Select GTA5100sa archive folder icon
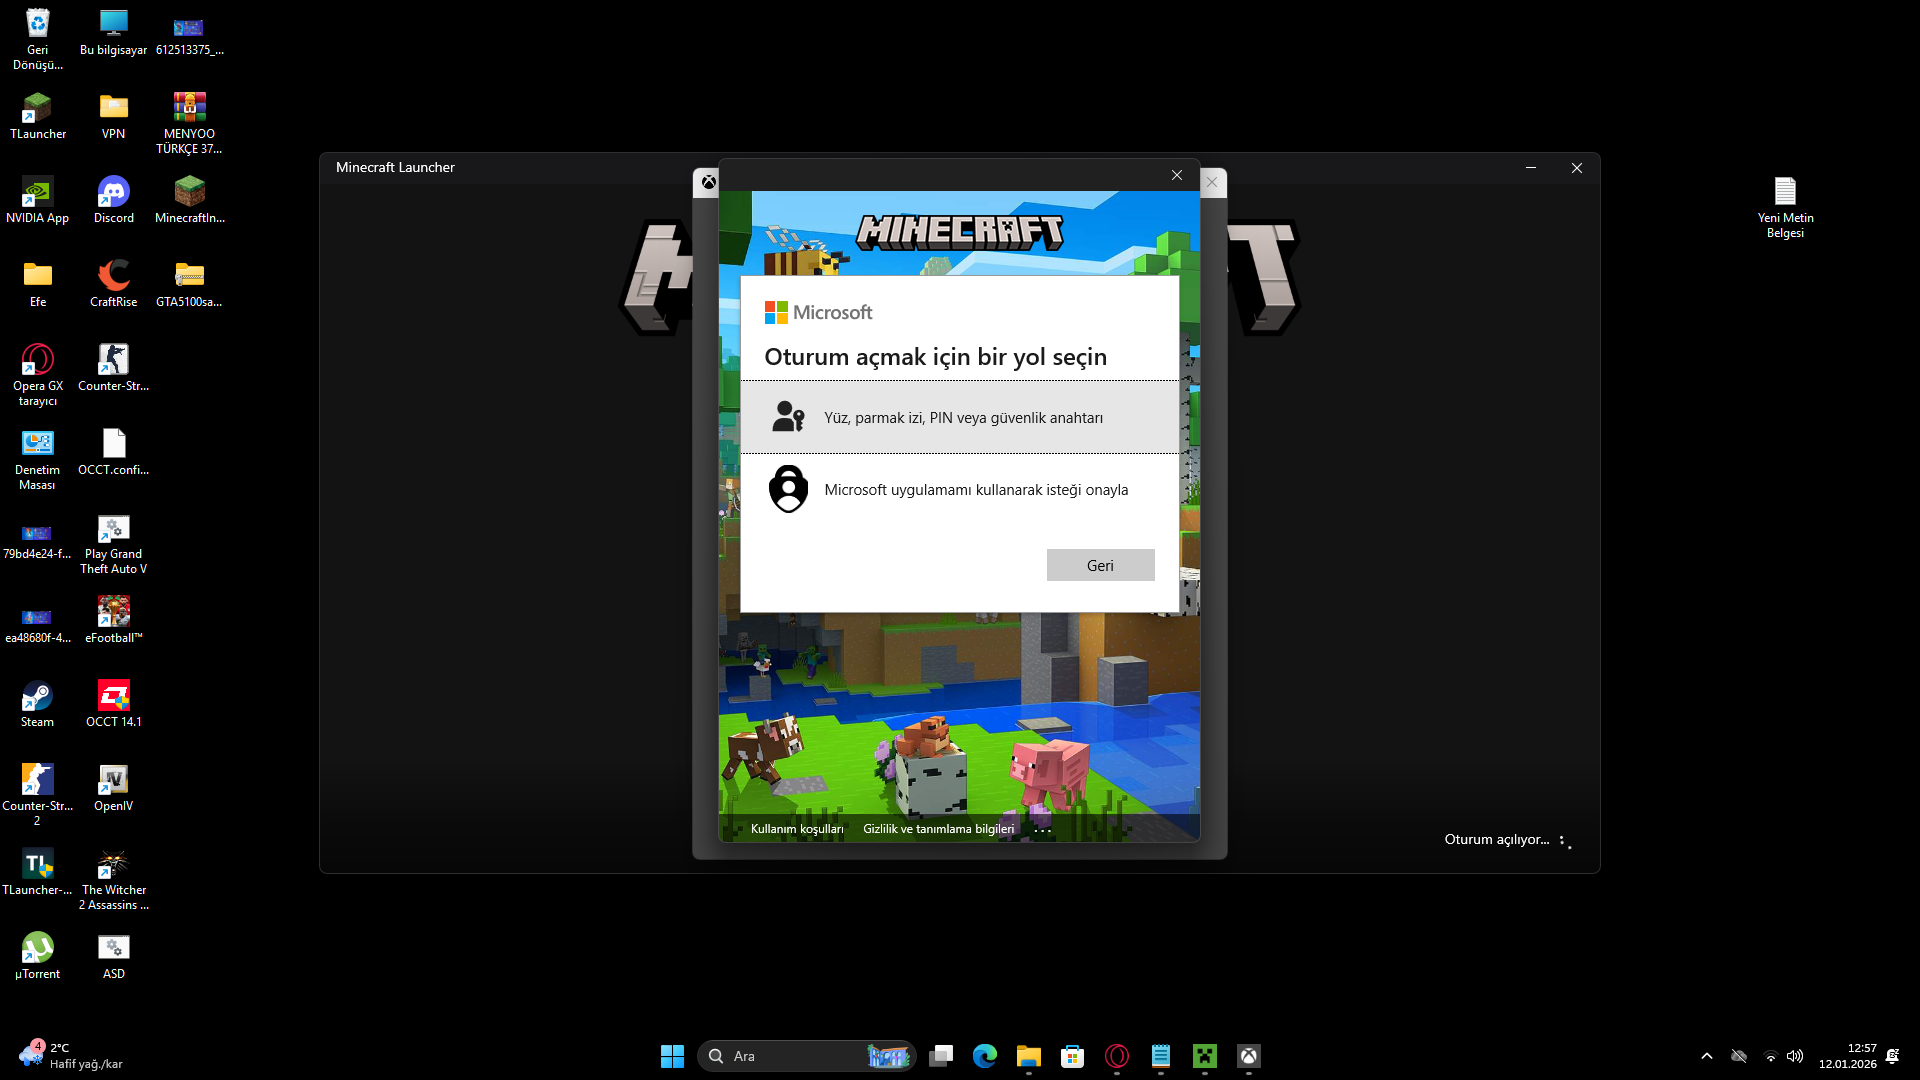1920x1080 pixels. pyautogui.click(x=189, y=284)
